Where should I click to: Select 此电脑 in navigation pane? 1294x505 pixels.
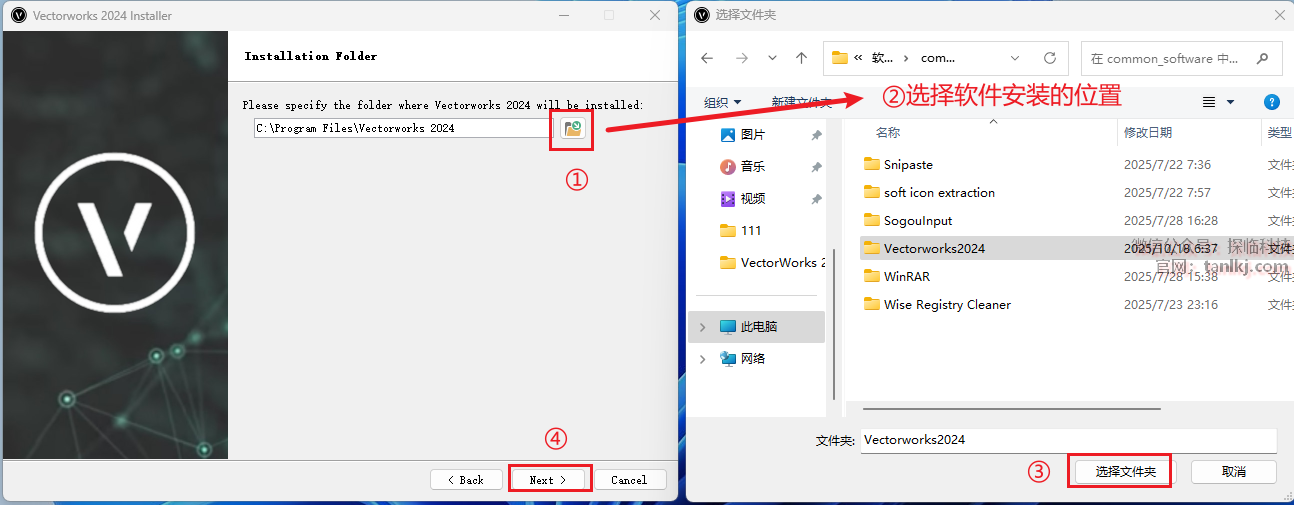(757, 326)
